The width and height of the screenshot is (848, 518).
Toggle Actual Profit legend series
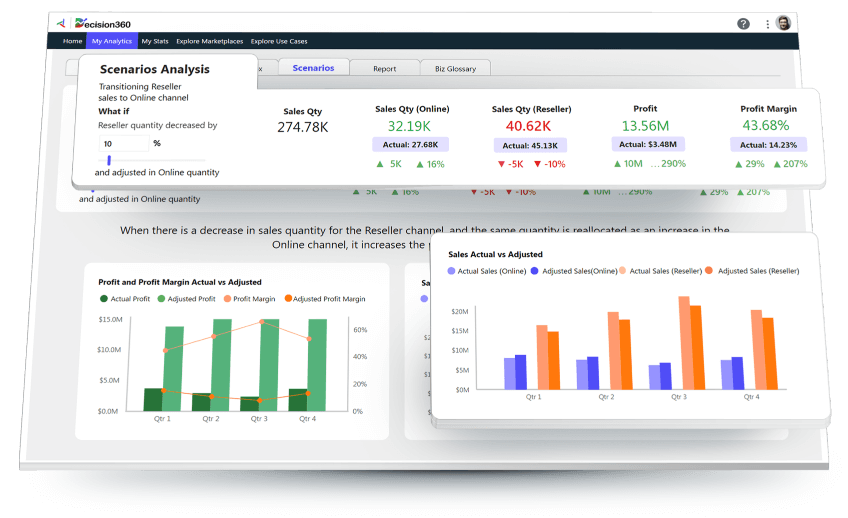tap(104, 299)
